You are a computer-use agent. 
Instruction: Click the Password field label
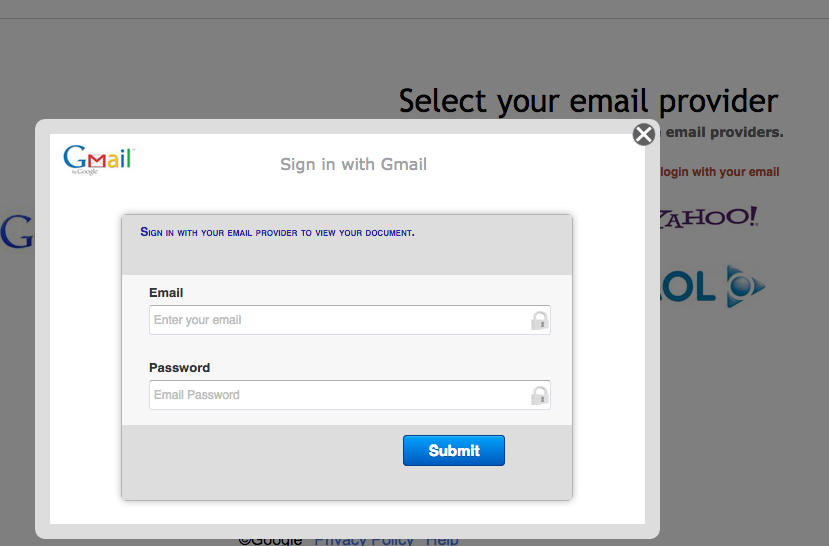[179, 368]
